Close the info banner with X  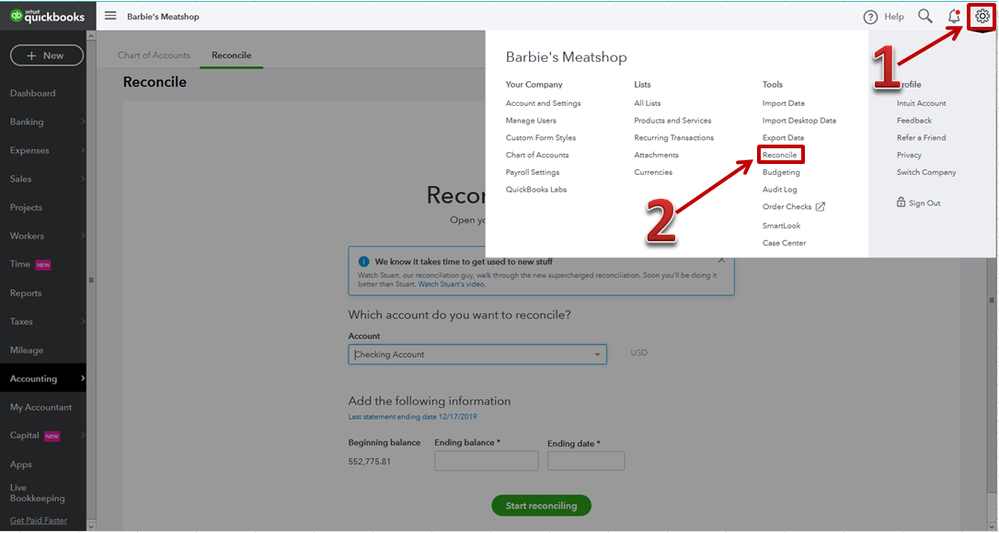click(x=721, y=260)
